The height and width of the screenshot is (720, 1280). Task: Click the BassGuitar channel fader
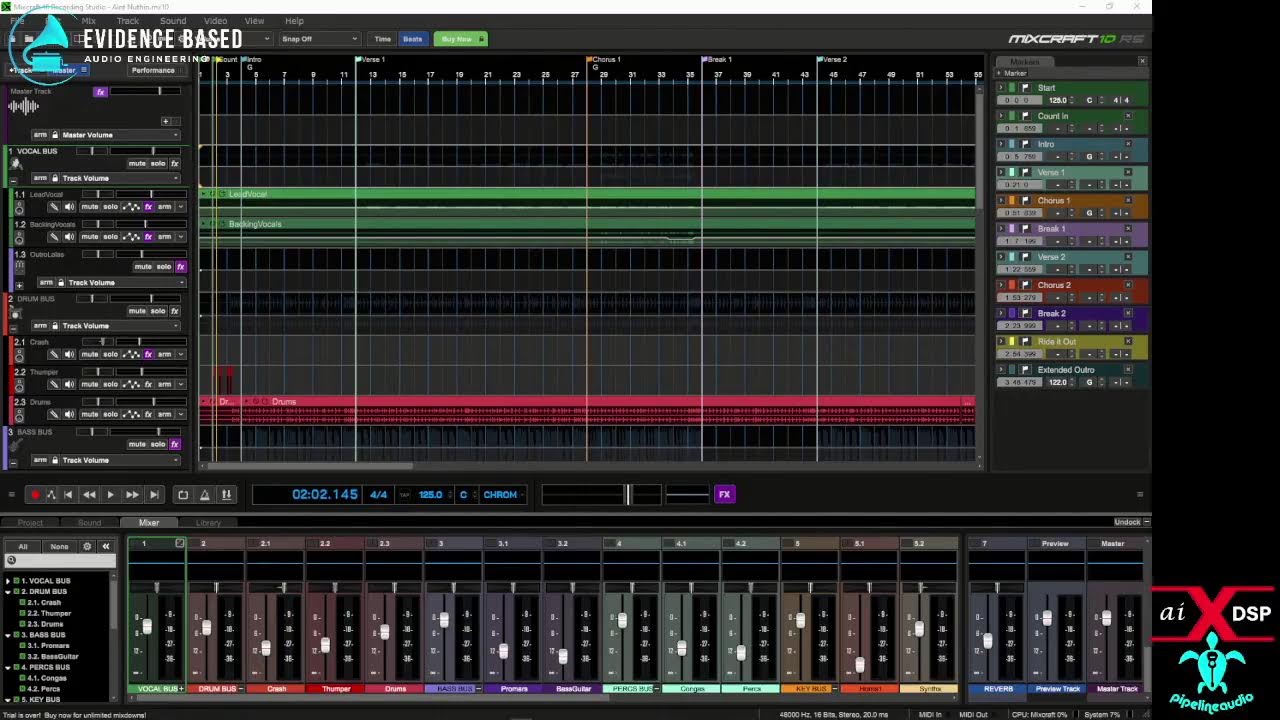[563, 657]
